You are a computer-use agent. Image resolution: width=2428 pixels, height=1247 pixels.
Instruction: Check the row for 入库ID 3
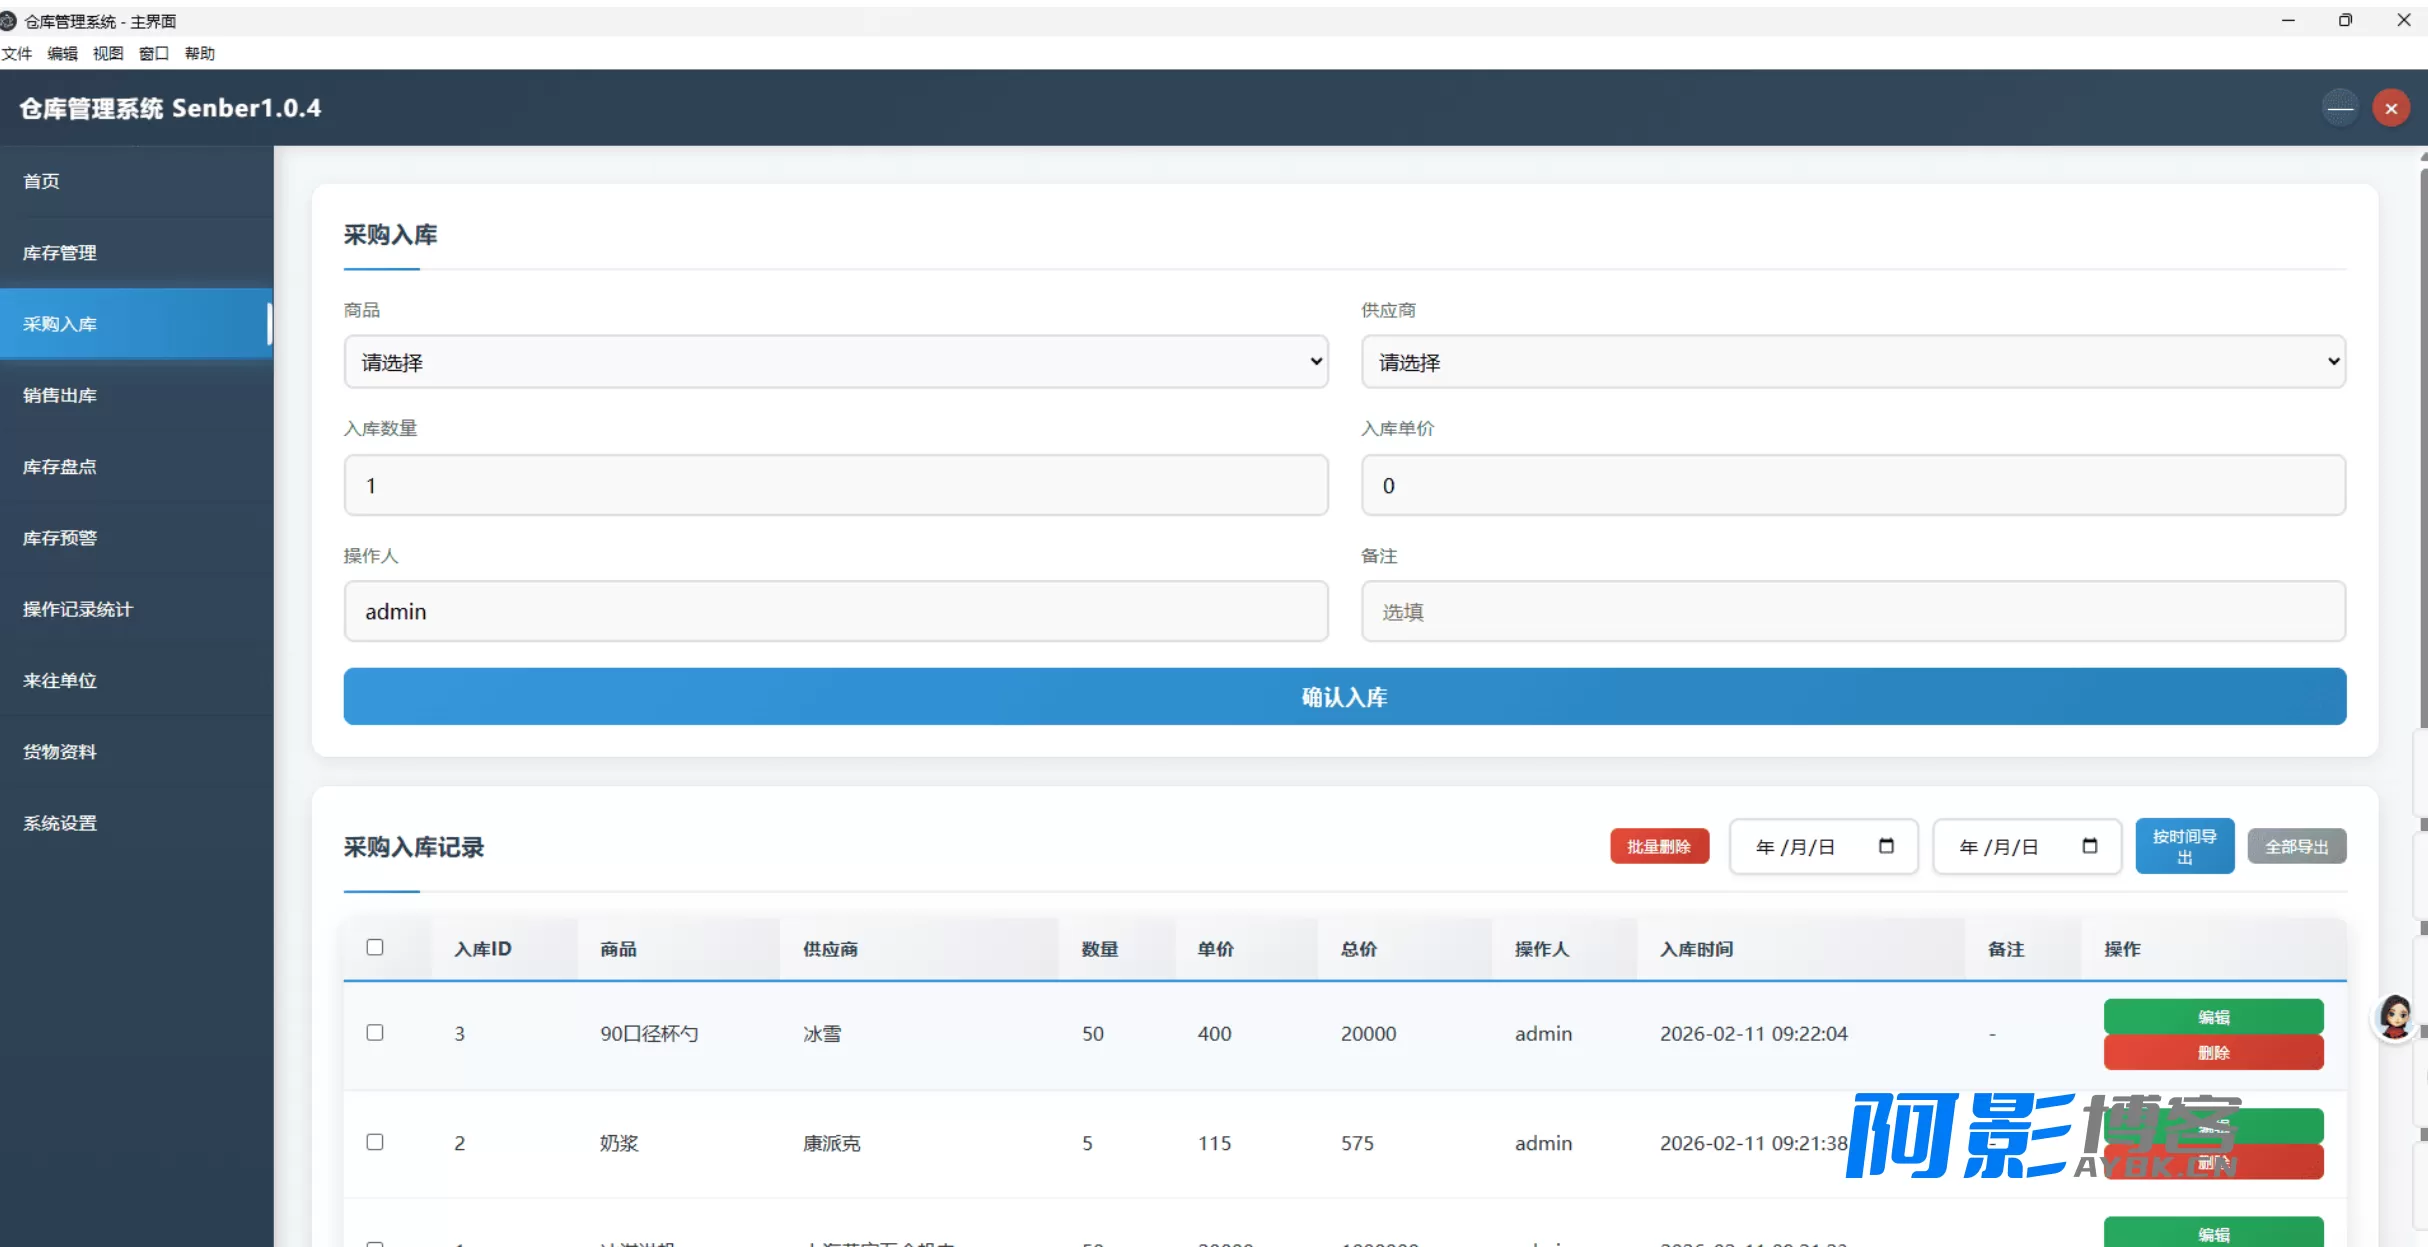coord(375,1032)
